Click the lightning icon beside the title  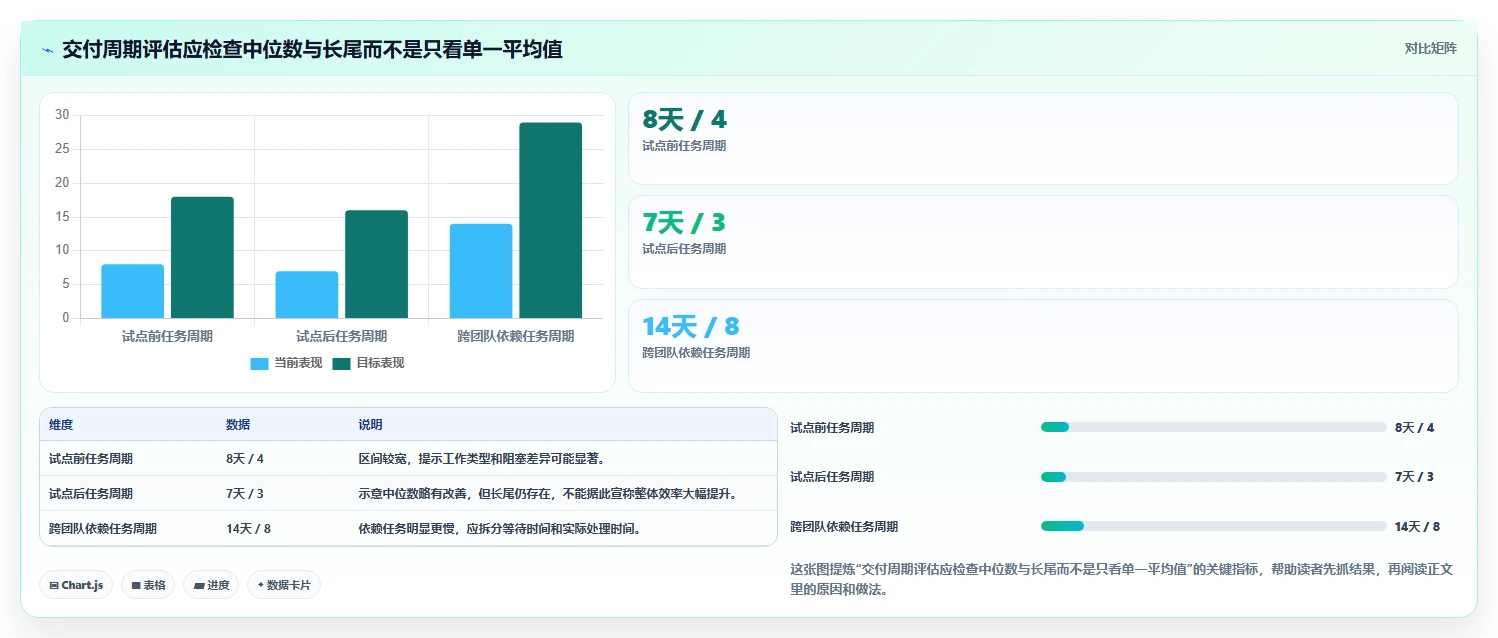(48, 49)
